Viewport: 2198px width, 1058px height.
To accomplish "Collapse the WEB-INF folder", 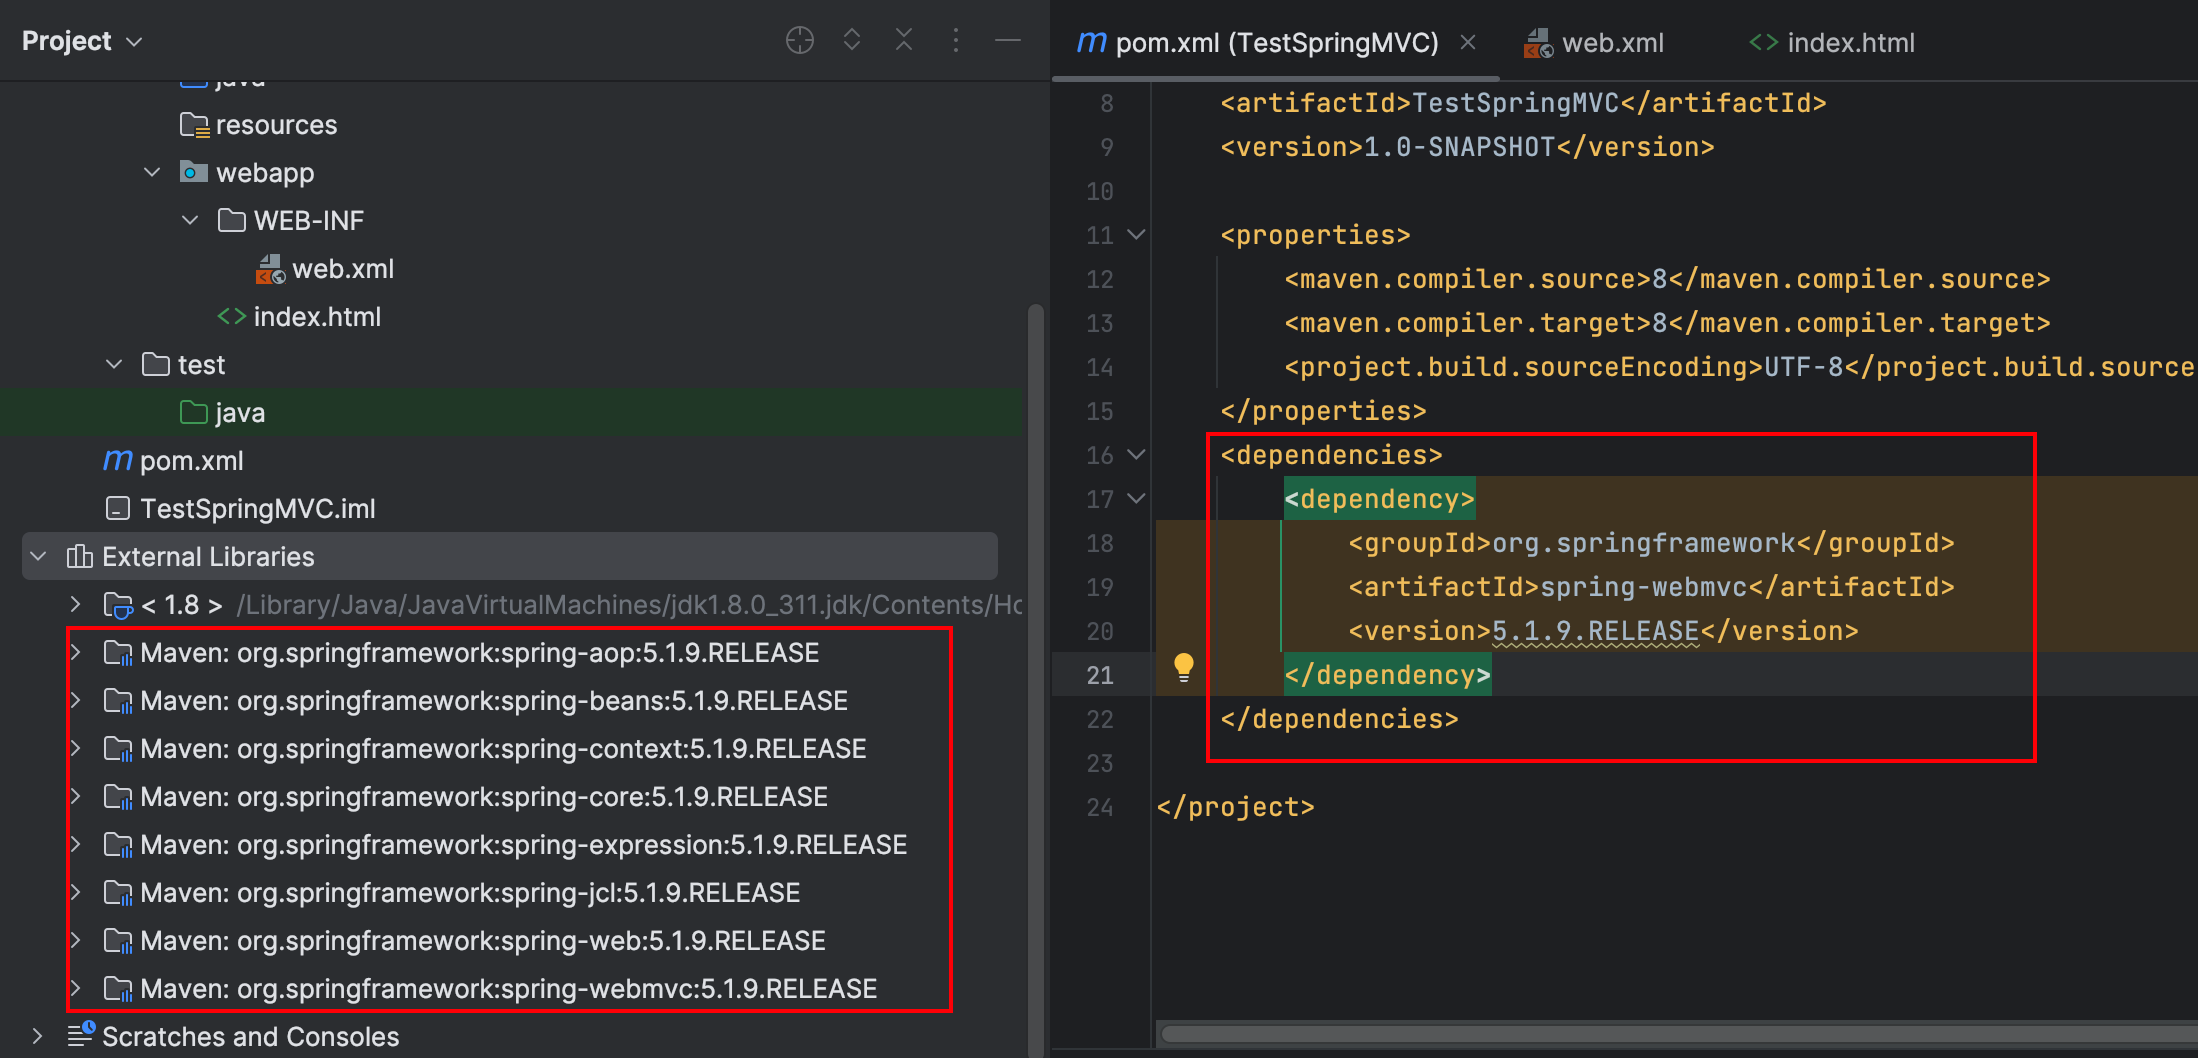I will click(x=190, y=221).
